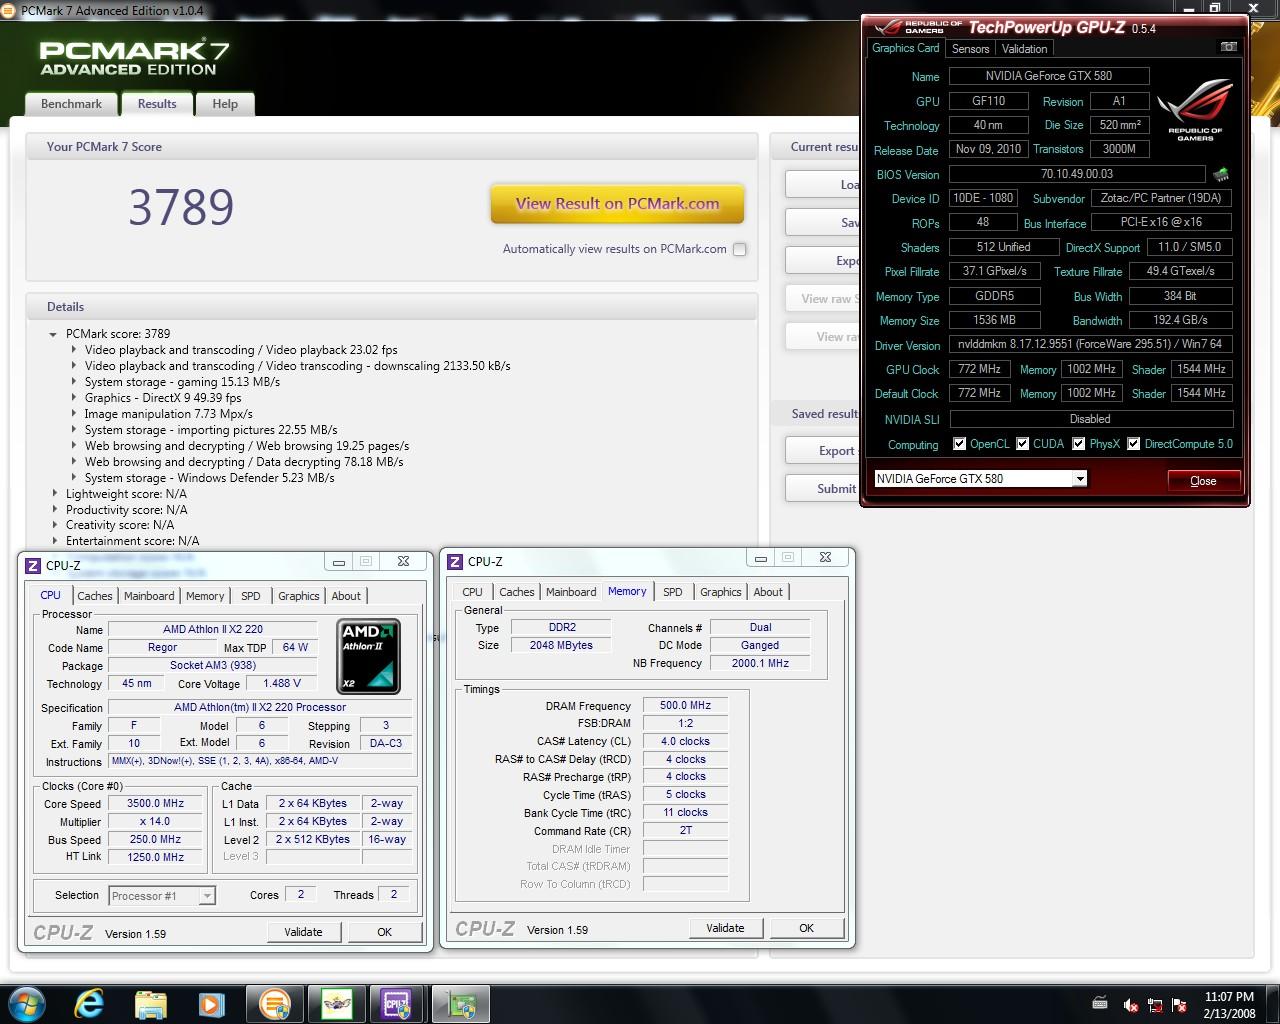This screenshot has height=1024, width=1280.
Task: Expand the Productivity score N/A node
Action: [x=54, y=510]
